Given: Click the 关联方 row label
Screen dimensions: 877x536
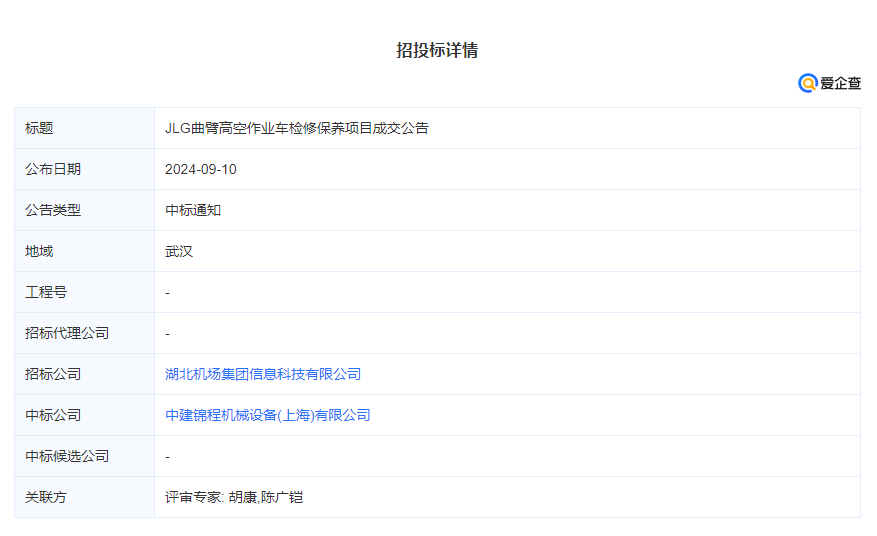Looking at the screenshot, I should [46, 497].
